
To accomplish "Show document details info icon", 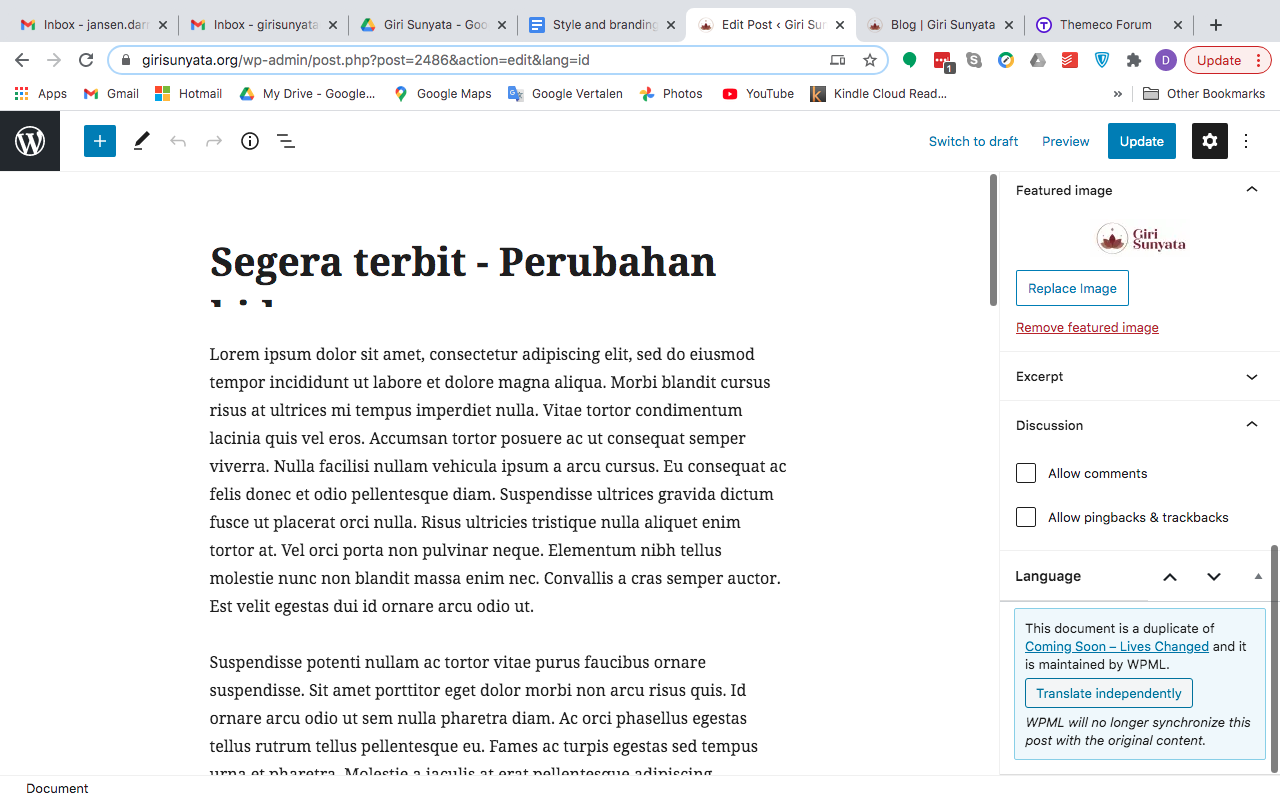I will coord(250,141).
